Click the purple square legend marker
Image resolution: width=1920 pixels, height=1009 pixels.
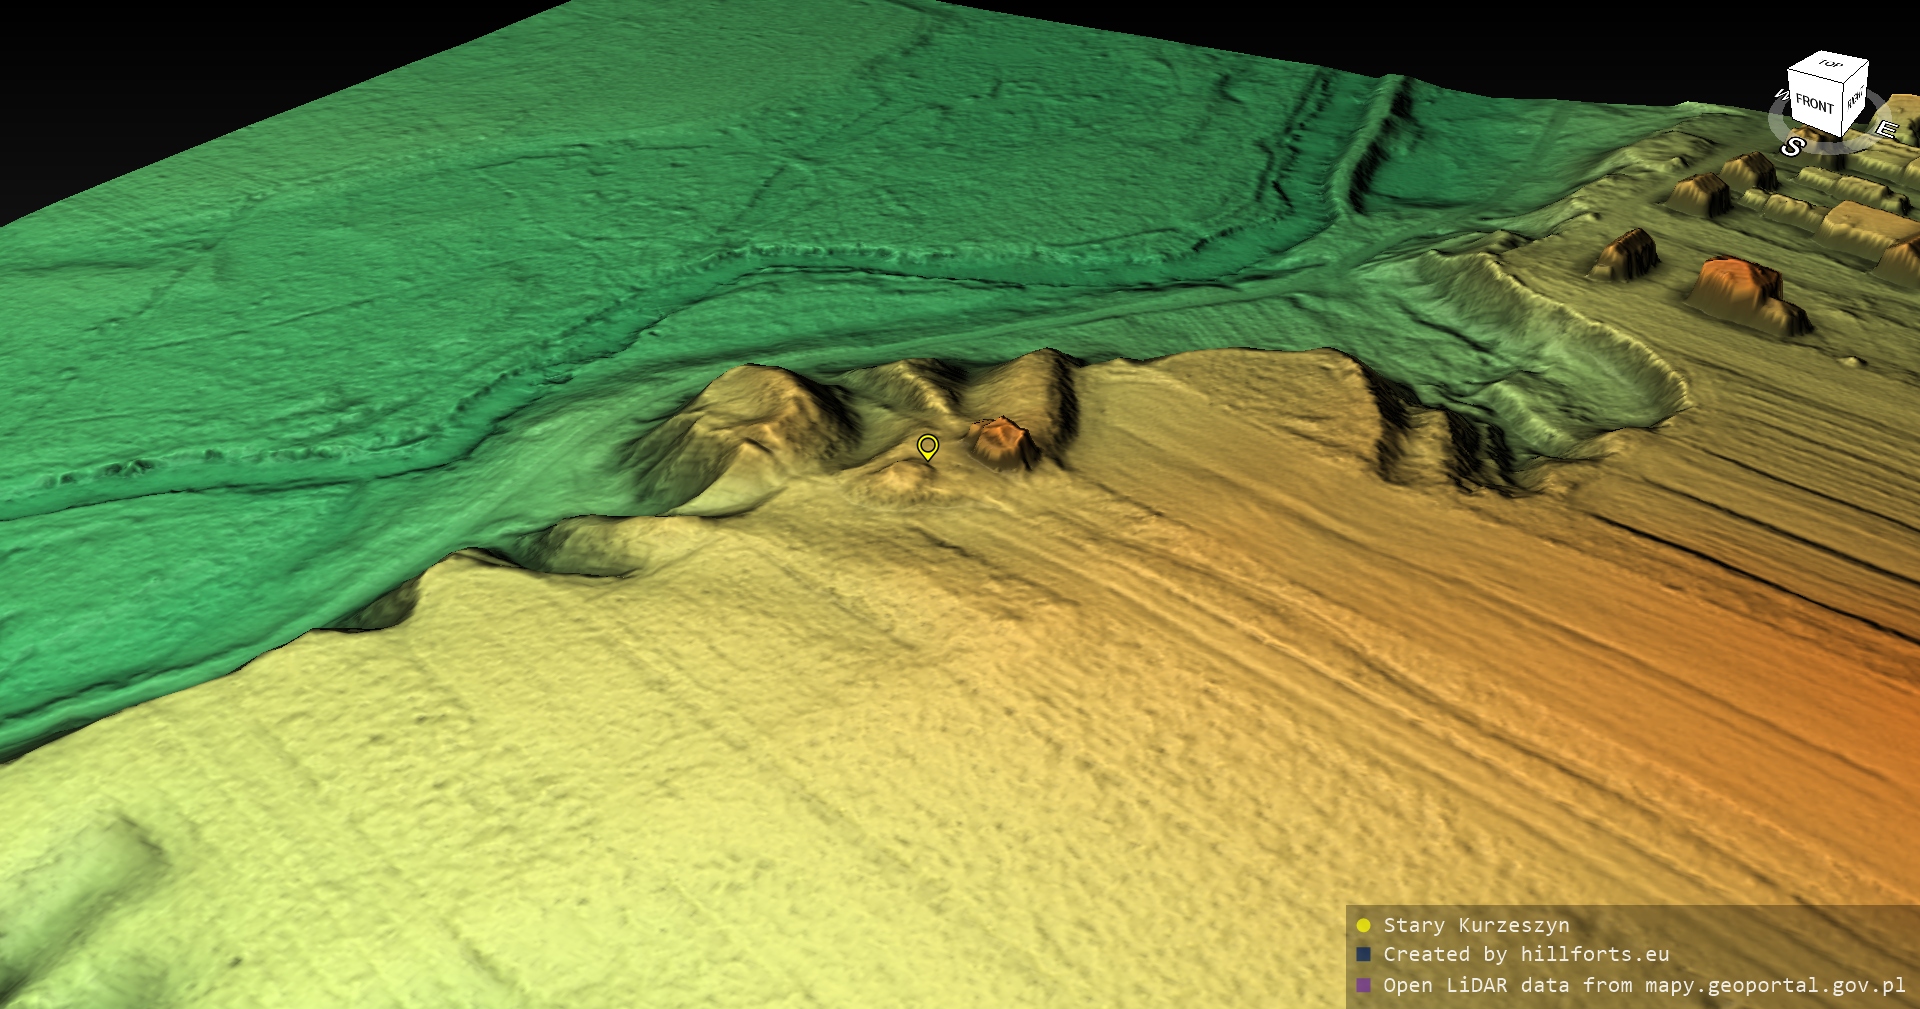(x=1363, y=985)
